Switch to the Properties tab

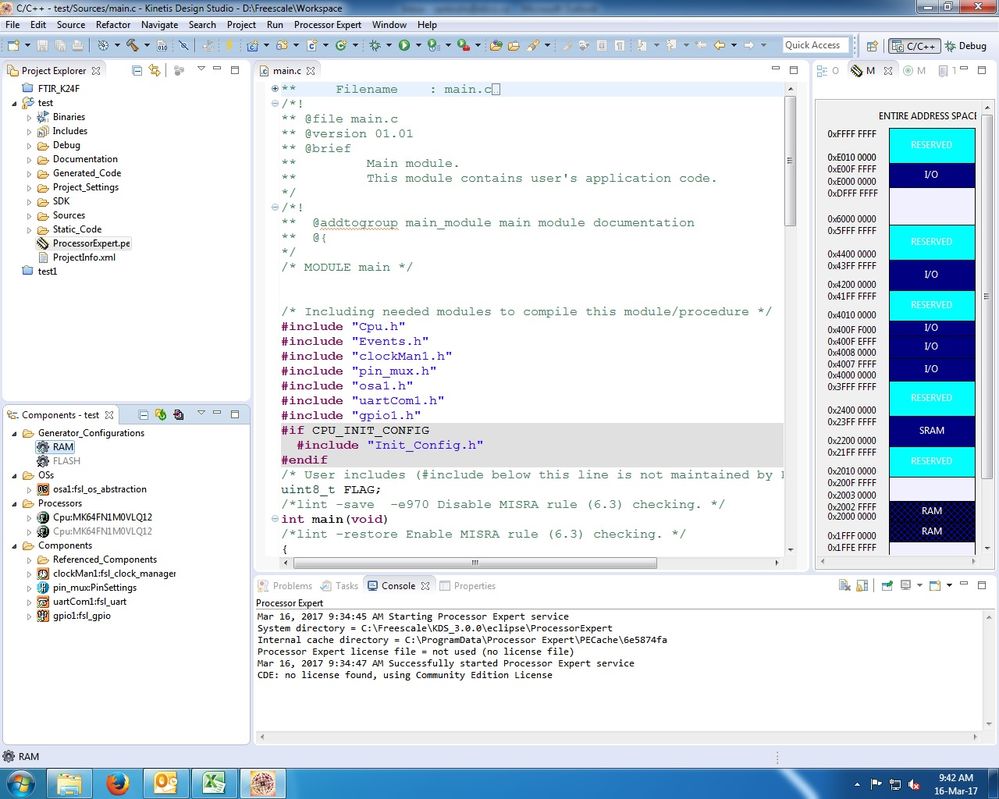pyautogui.click(x=468, y=586)
